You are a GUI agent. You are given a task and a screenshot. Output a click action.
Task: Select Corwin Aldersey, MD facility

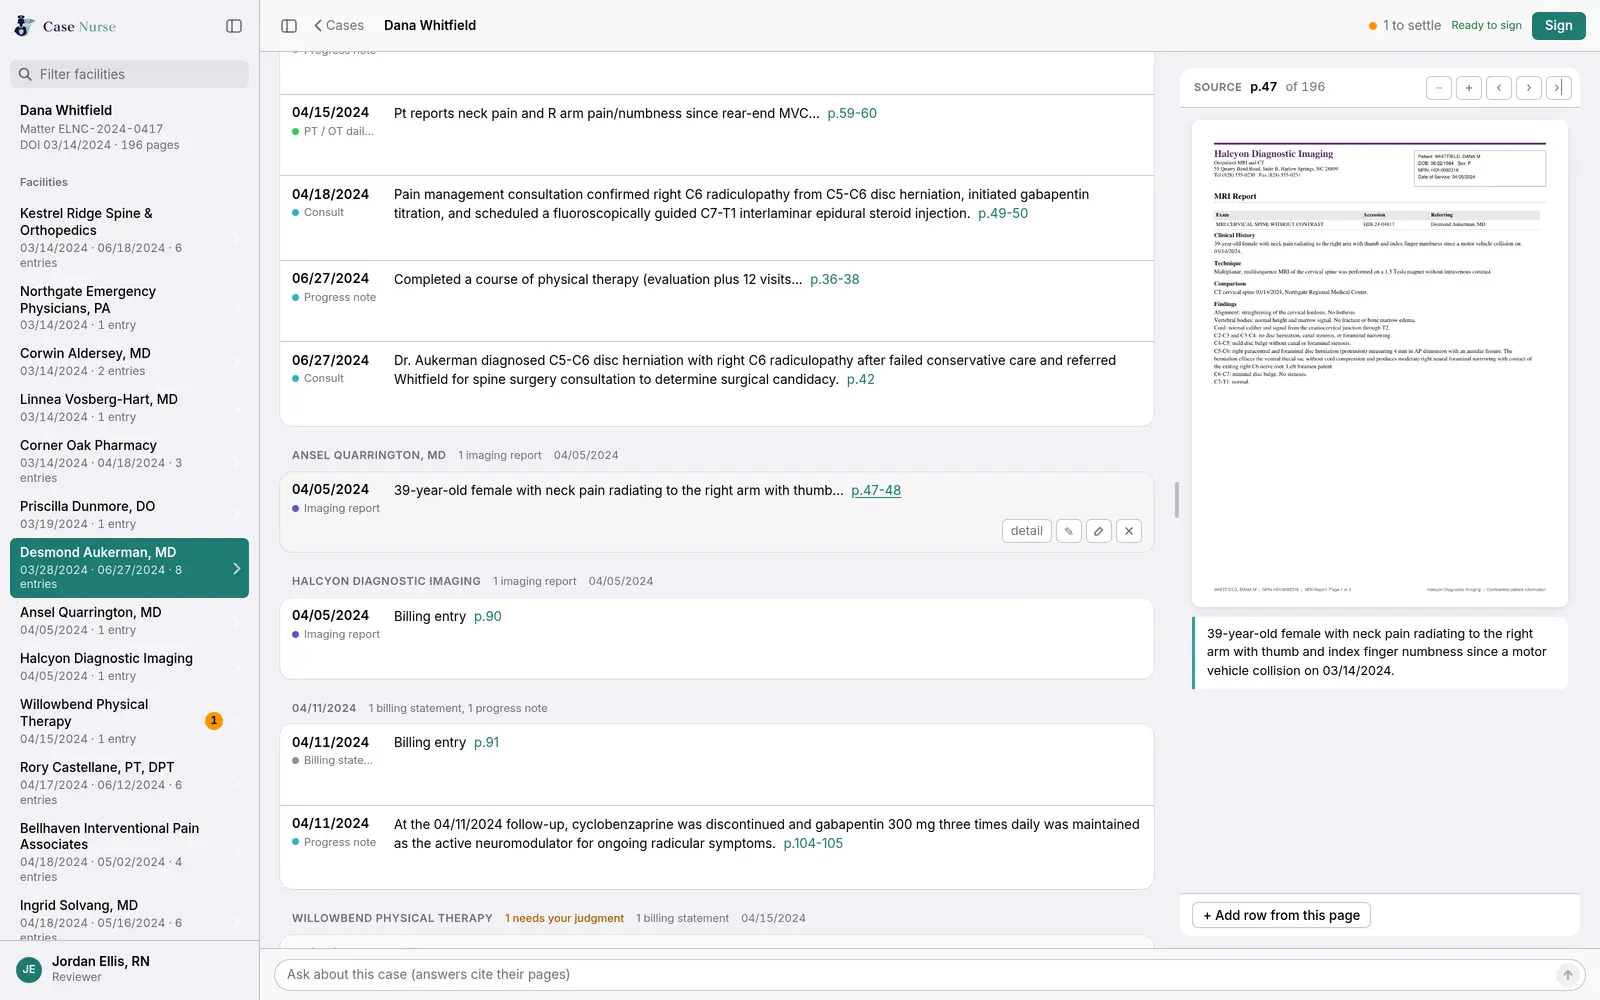(130, 362)
